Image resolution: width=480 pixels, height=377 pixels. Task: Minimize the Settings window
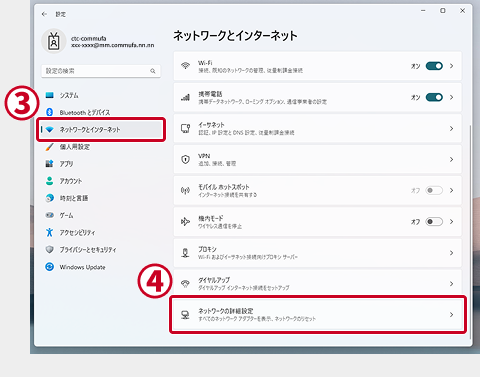[x=423, y=11]
